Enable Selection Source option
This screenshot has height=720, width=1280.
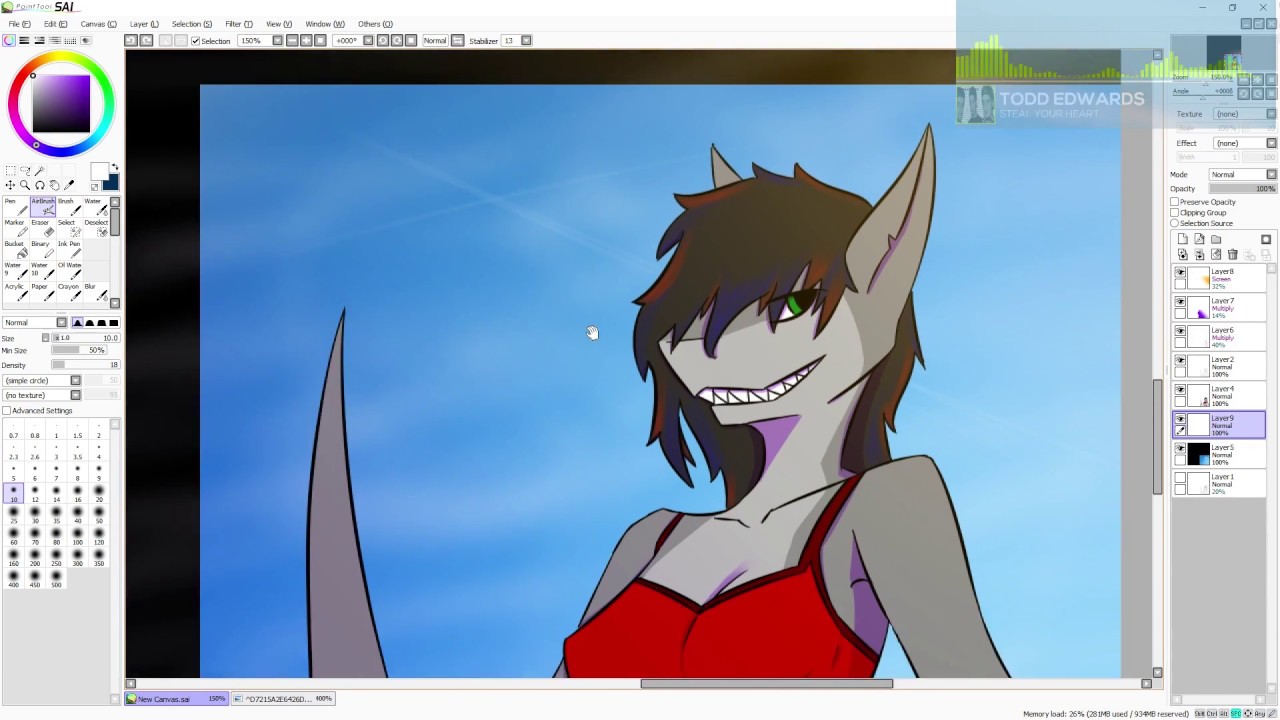[1175, 223]
